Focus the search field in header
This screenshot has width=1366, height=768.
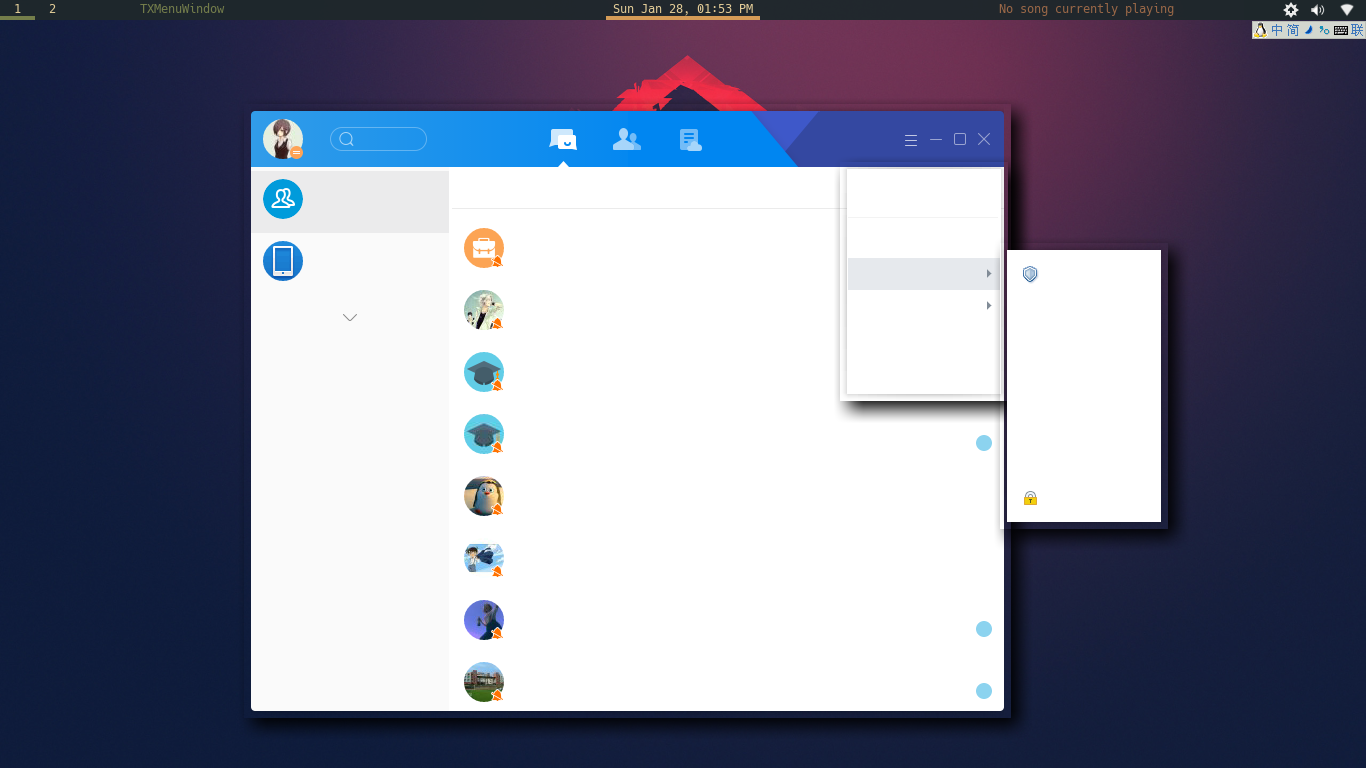click(x=378, y=139)
